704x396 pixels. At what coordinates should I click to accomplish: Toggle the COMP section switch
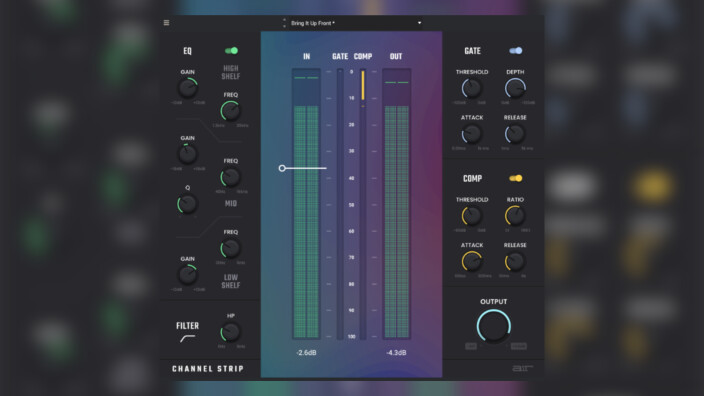pyautogui.click(x=515, y=178)
